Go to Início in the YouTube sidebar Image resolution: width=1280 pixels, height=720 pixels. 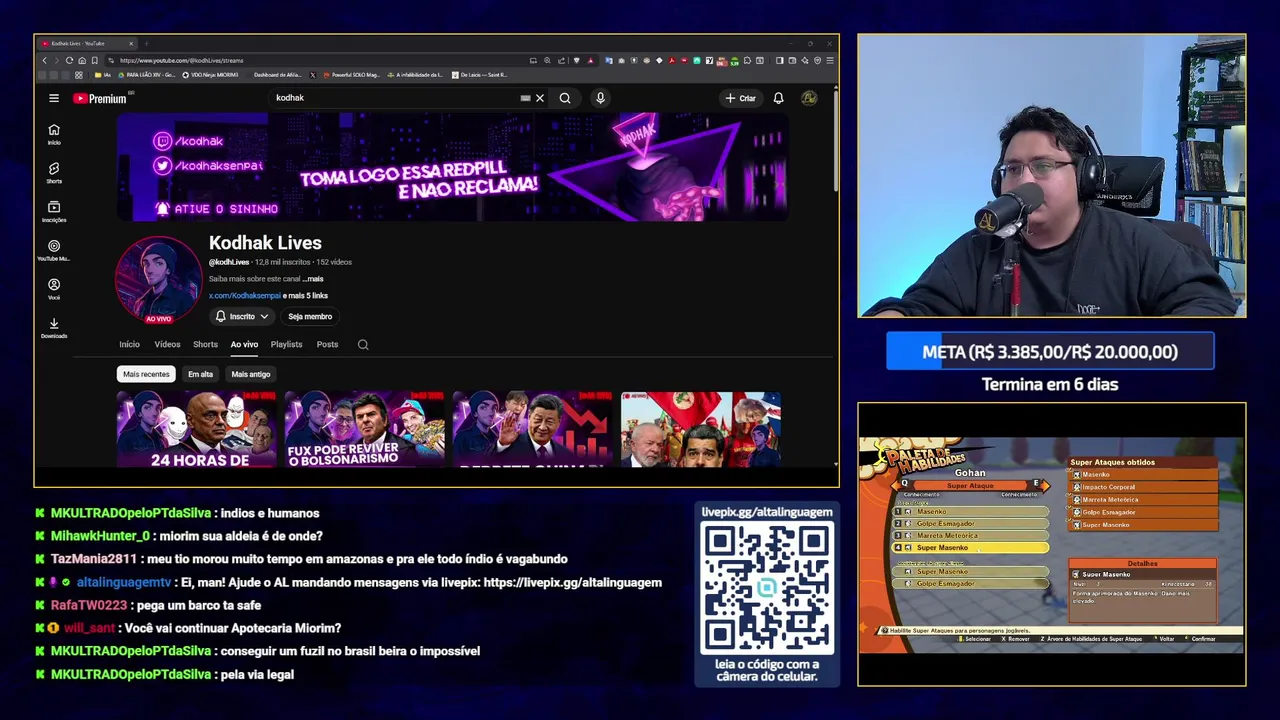tap(54, 133)
